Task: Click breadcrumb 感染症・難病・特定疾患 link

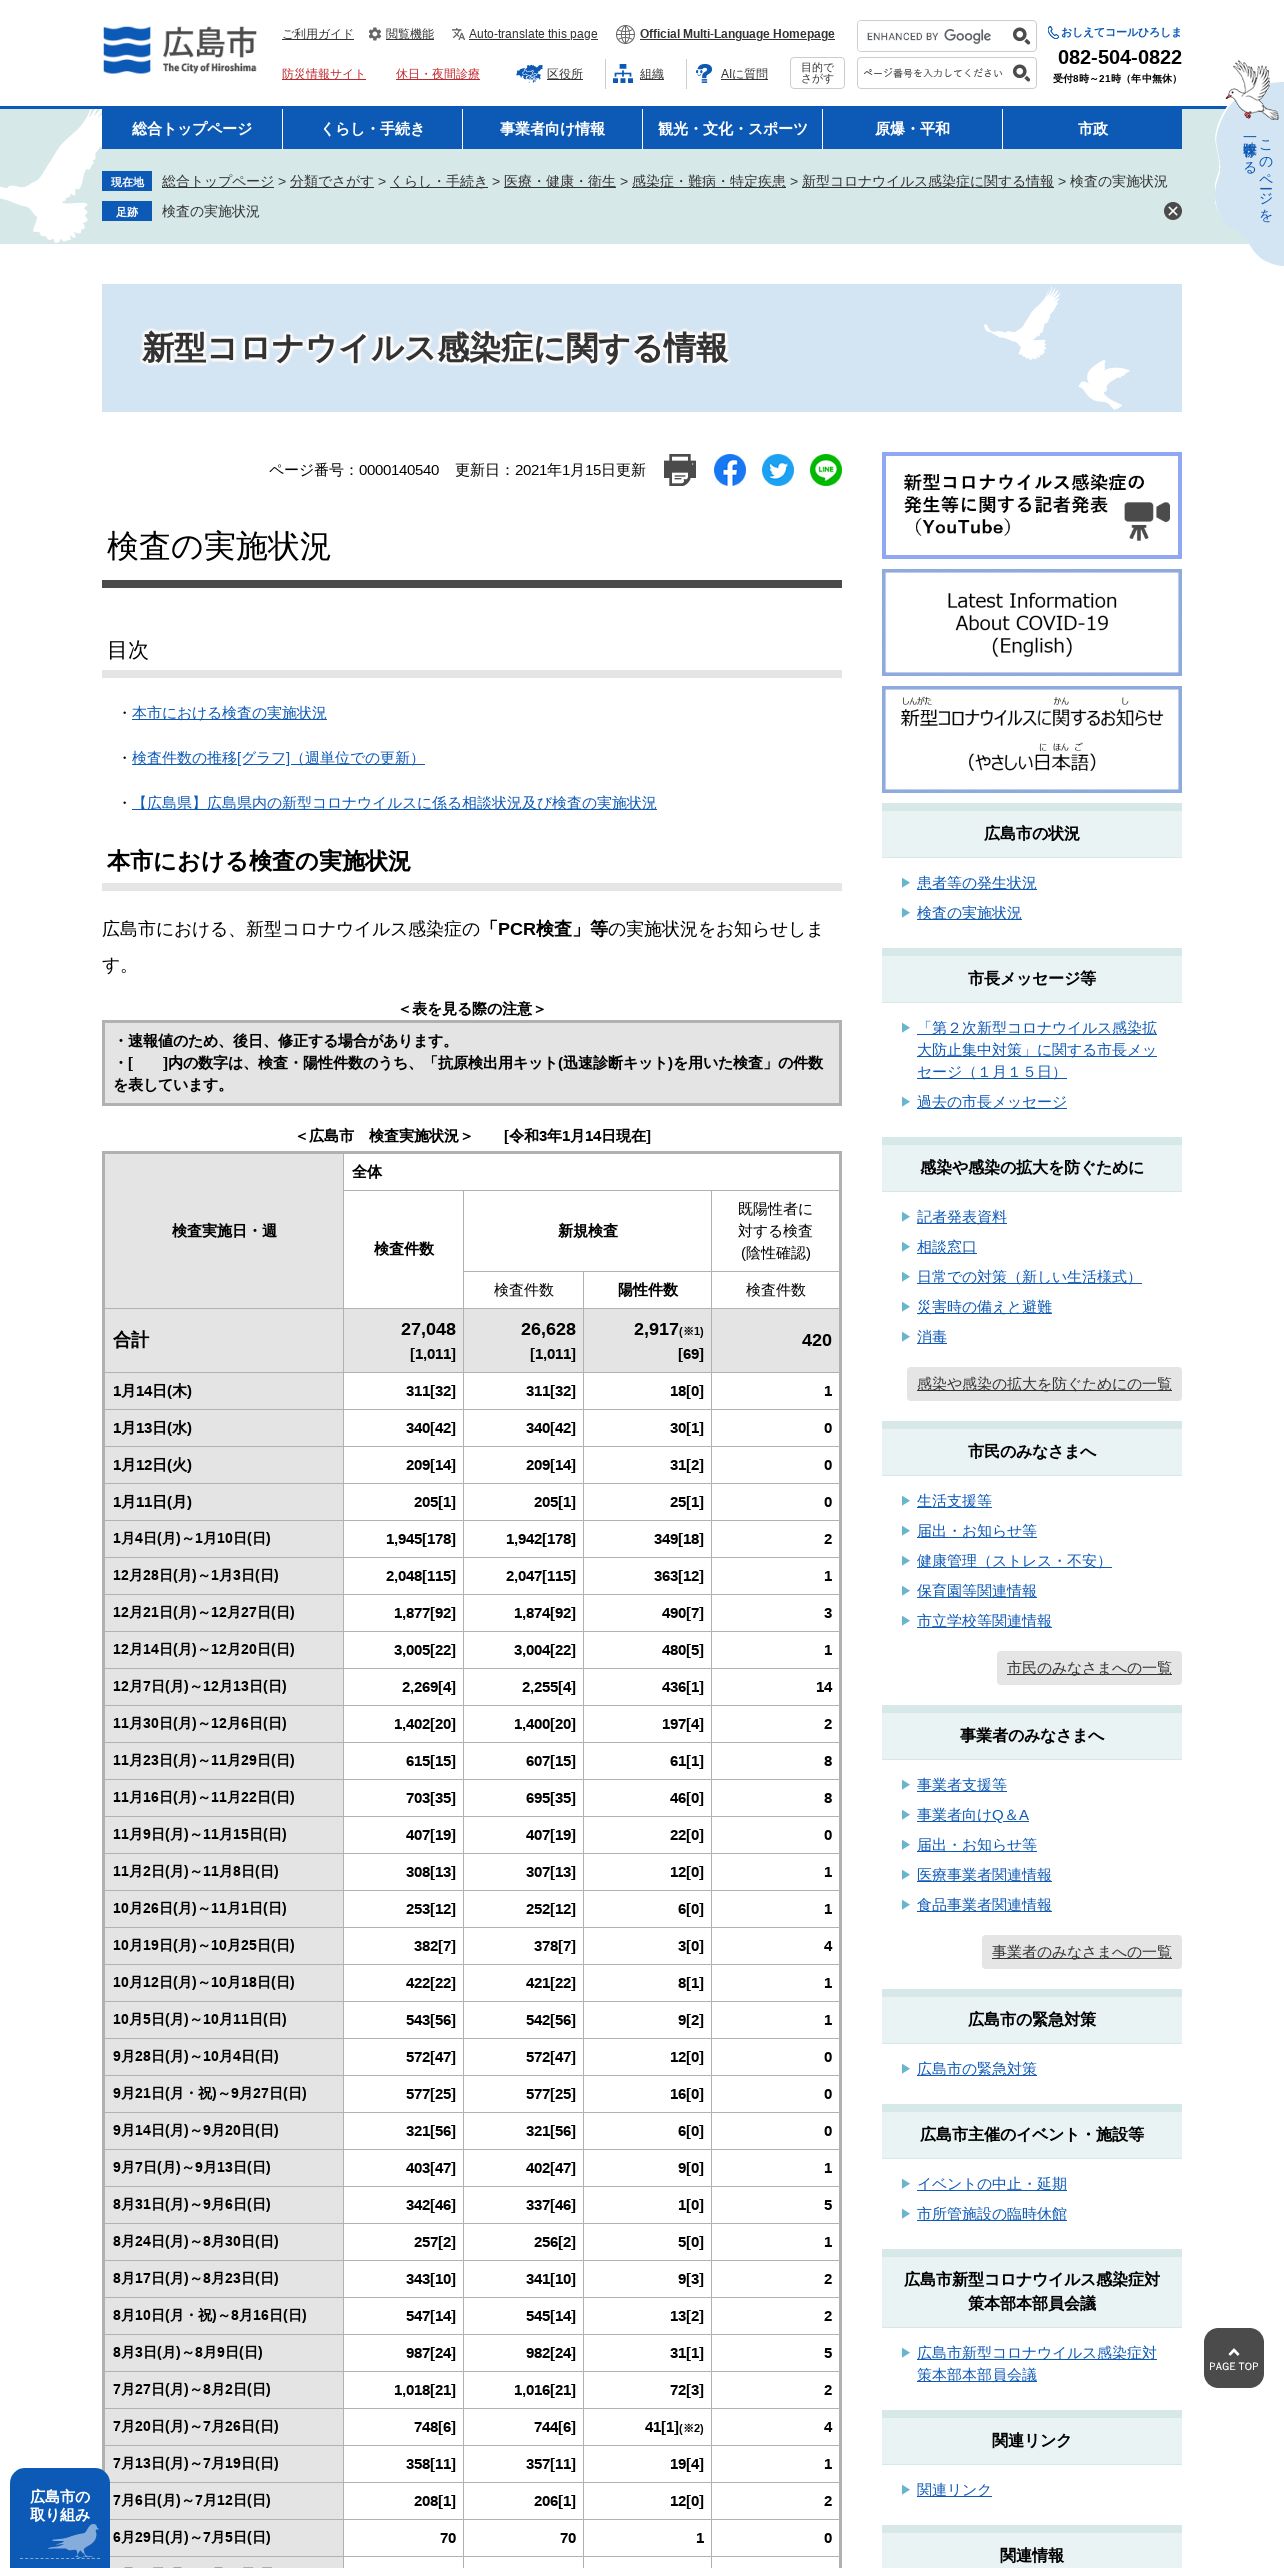Action: (709, 181)
